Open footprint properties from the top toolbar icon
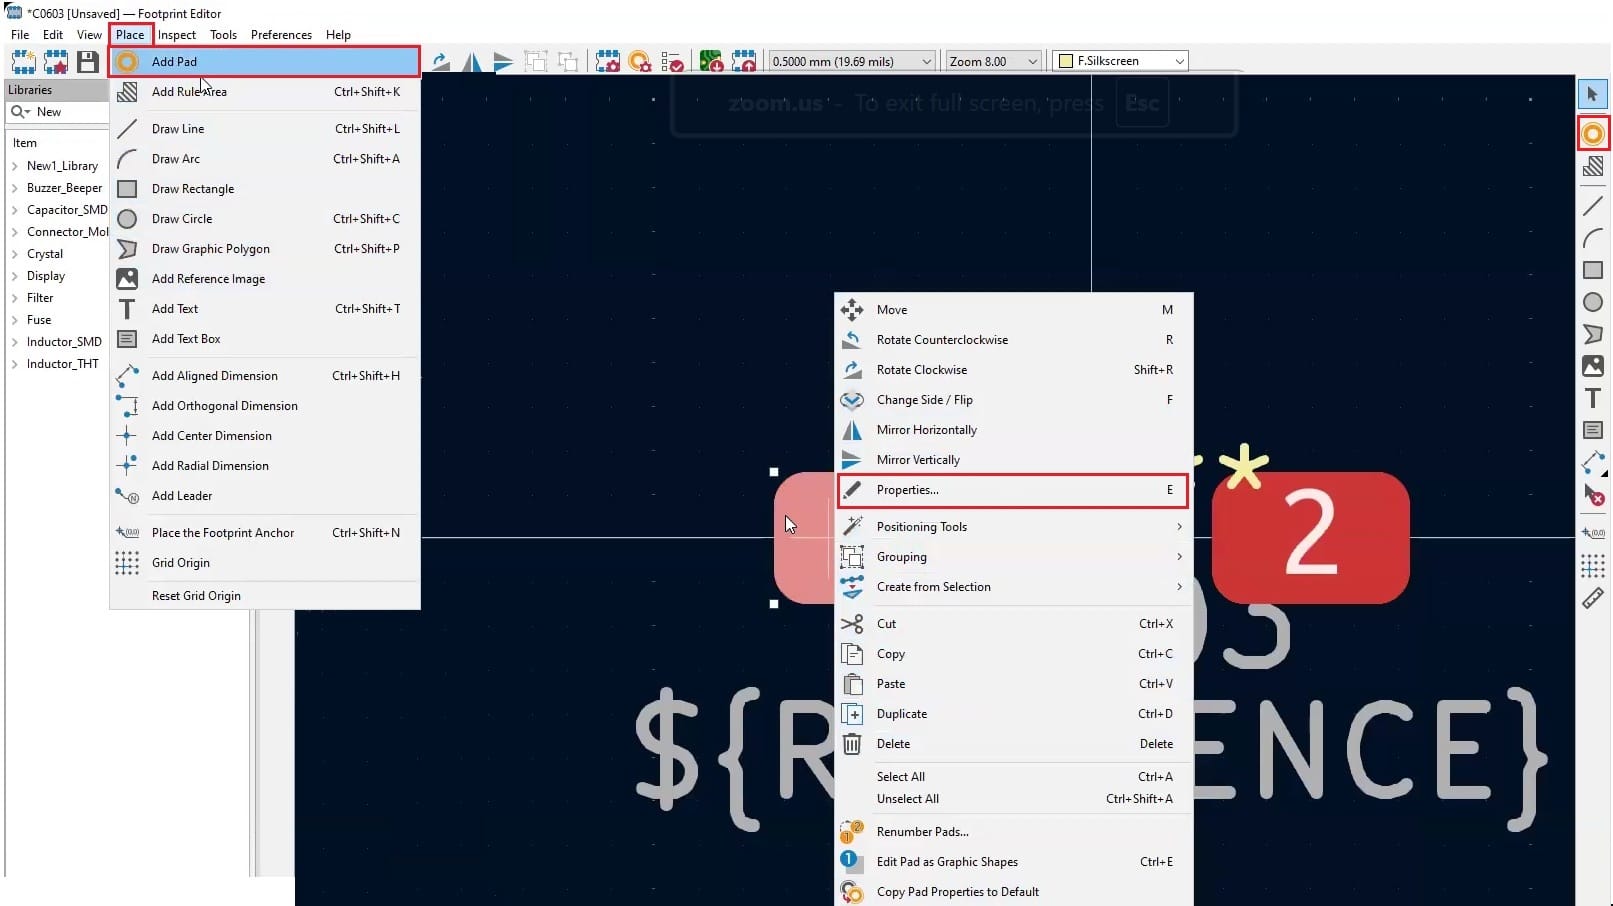Image resolution: width=1613 pixels, height=906 pixels. click(607, 62)
